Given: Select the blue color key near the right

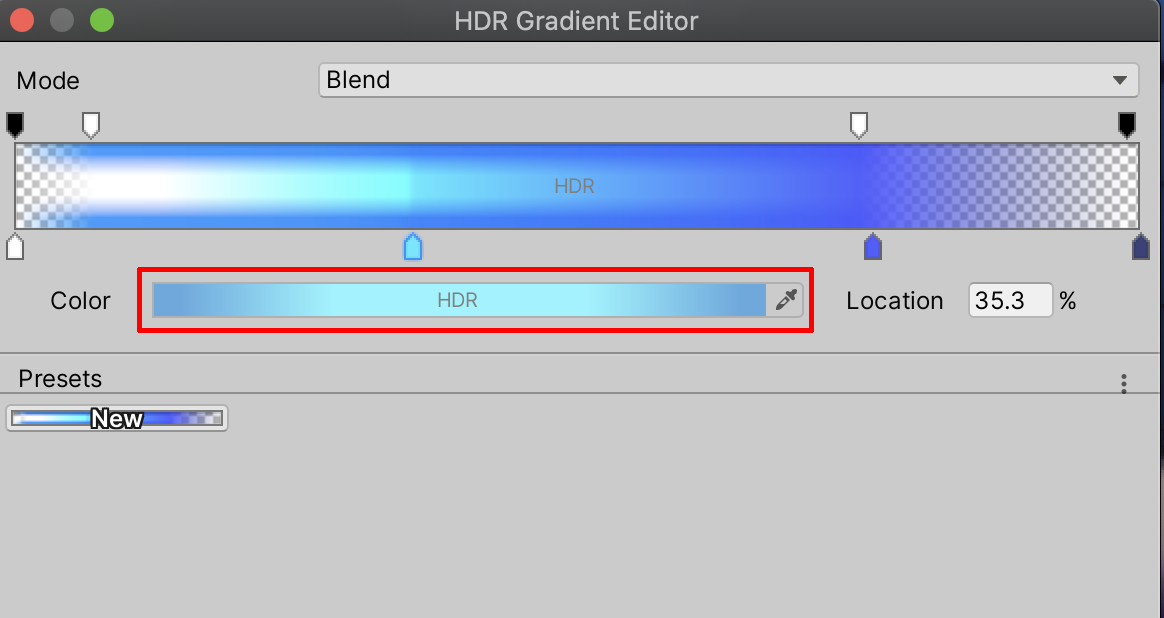Looking at the screenshot, I should click(x=872, y=246).
